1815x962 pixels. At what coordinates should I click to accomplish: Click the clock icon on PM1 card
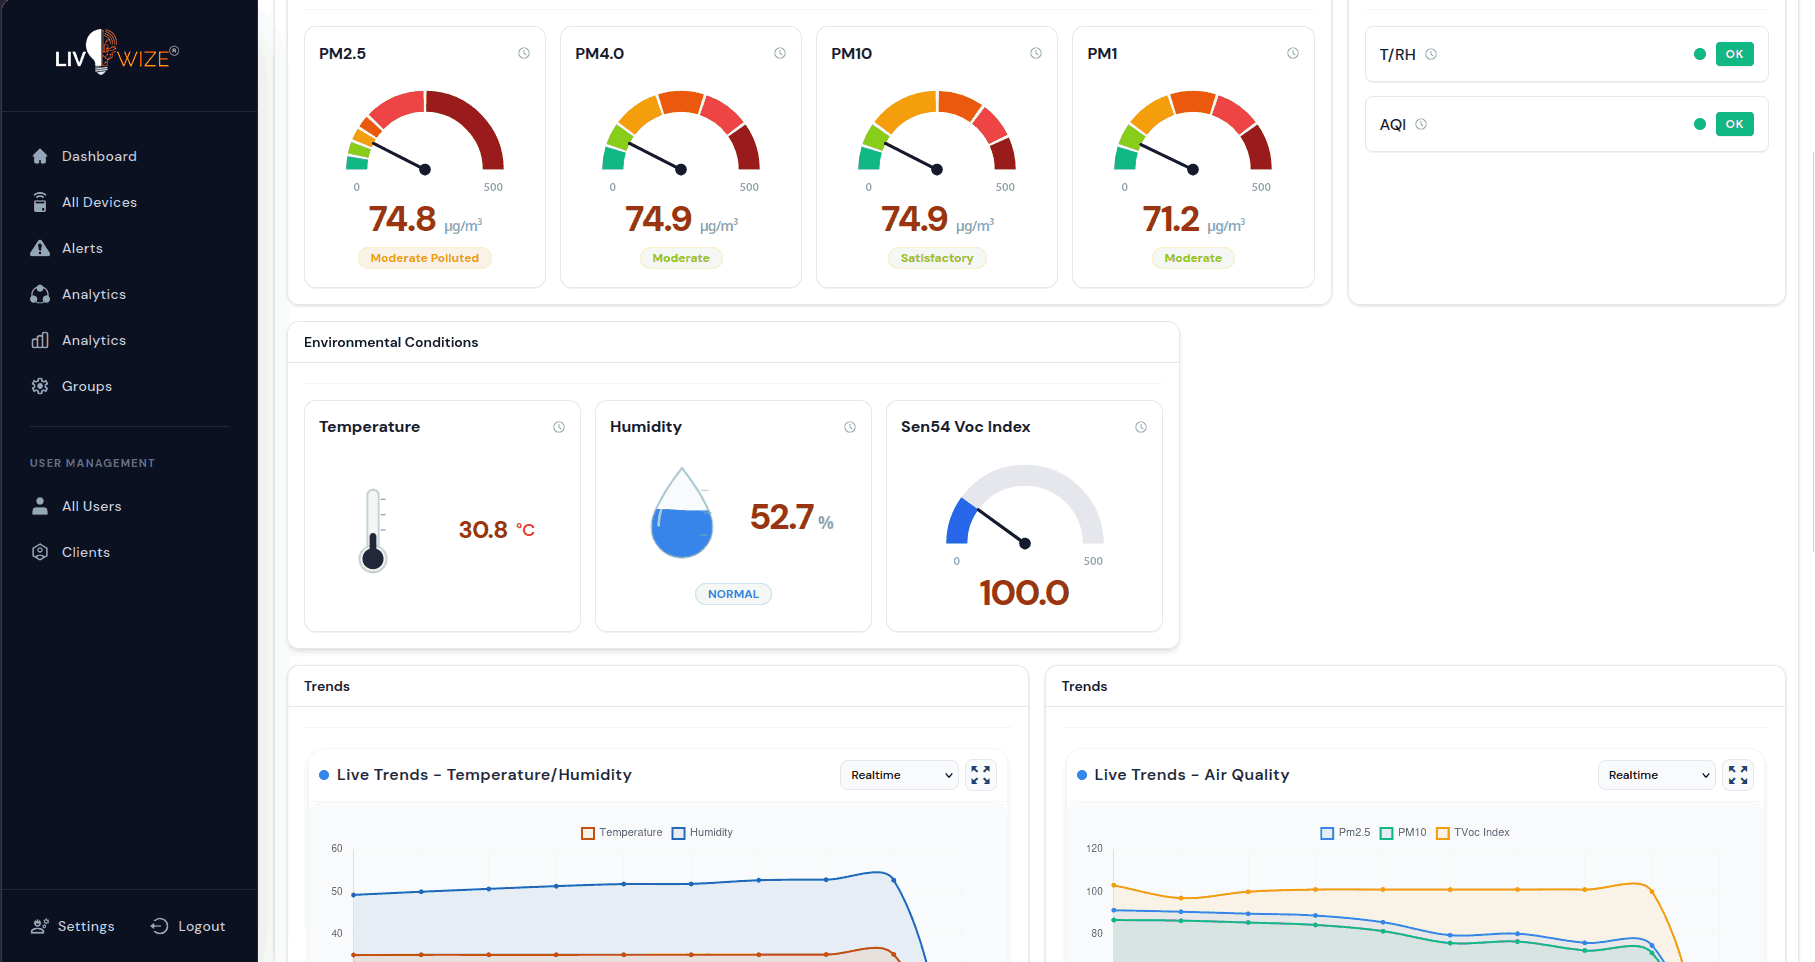point(1293,53)
